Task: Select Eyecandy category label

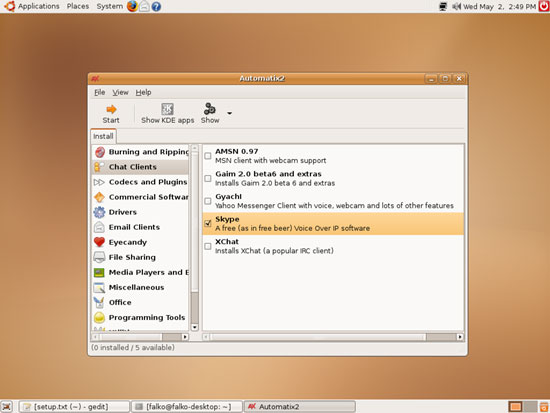Action: [128, 242]
